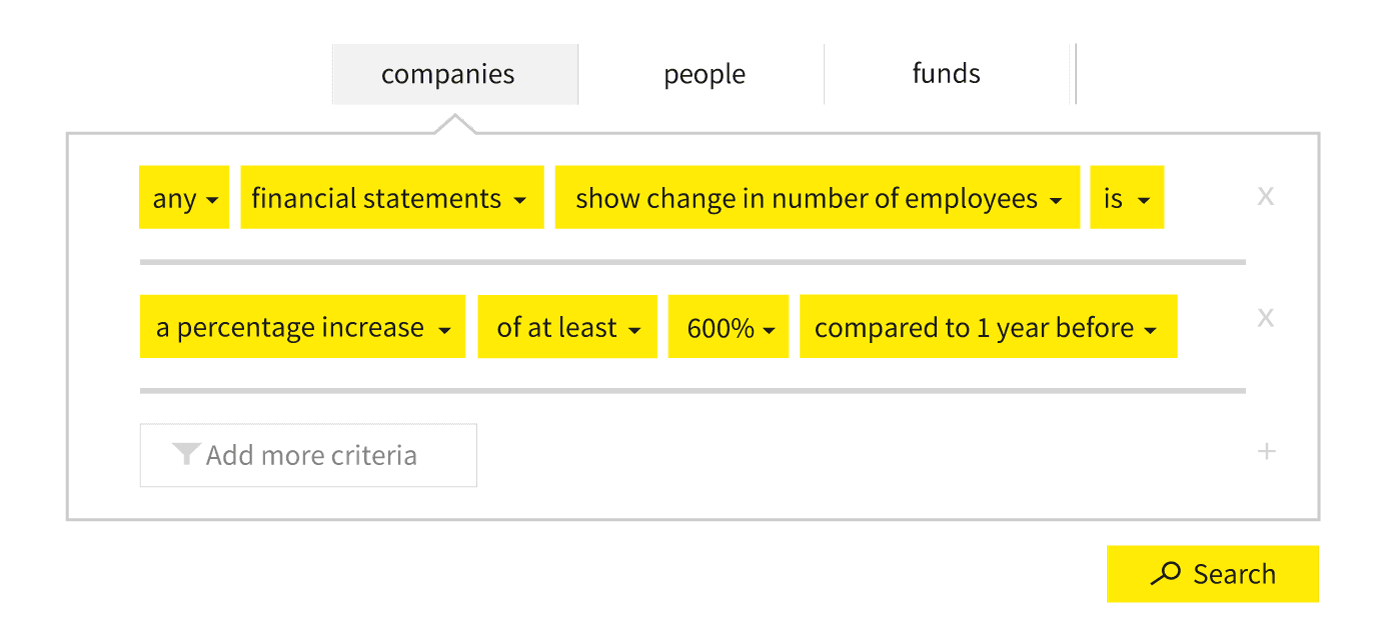
Task: Expand the "financial statements" dropdown
Action: 392,197
